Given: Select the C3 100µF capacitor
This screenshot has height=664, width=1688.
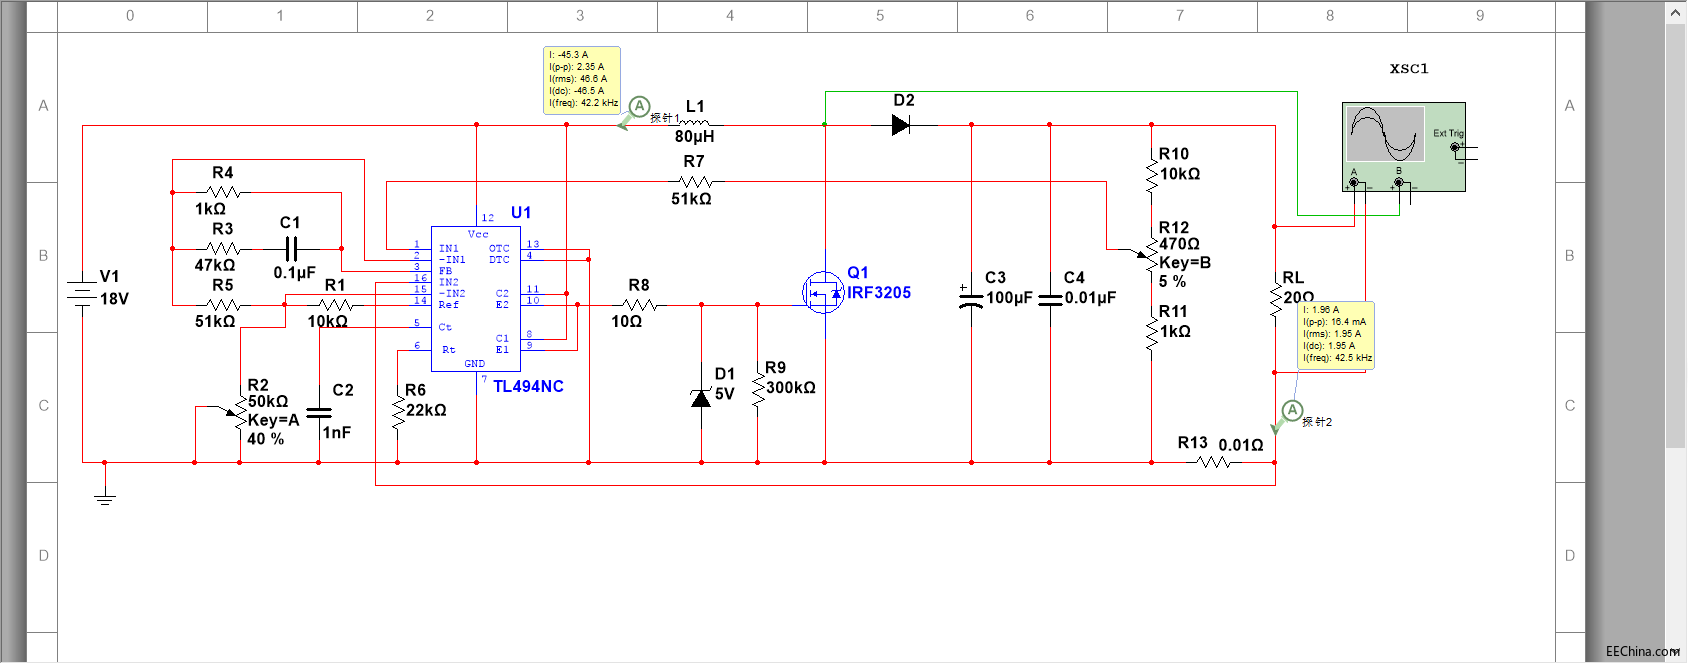Looking at the screenshot, I should pyautogui.click(x=971, y=296).
